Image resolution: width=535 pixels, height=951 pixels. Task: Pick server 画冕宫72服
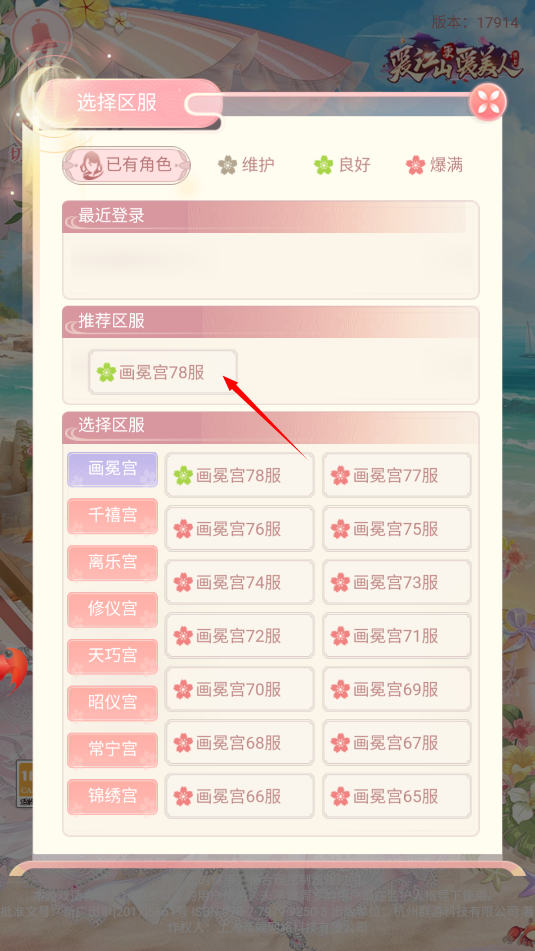[240, 636]
